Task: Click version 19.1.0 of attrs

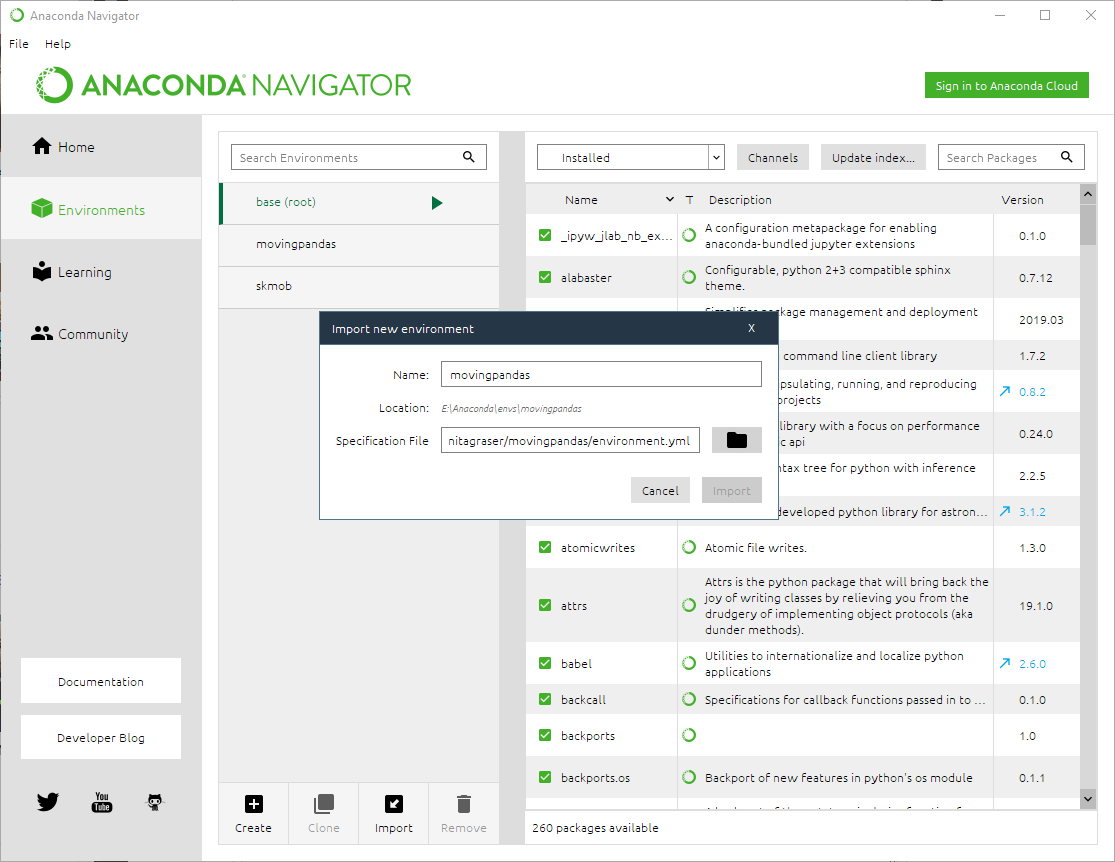Action: pos(1036,605)
